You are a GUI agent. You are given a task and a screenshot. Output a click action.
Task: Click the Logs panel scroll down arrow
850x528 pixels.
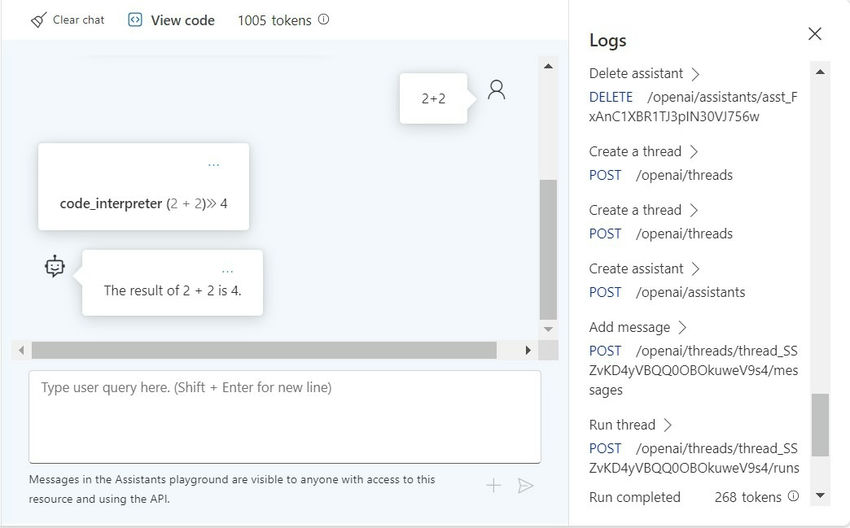(820, 495)
